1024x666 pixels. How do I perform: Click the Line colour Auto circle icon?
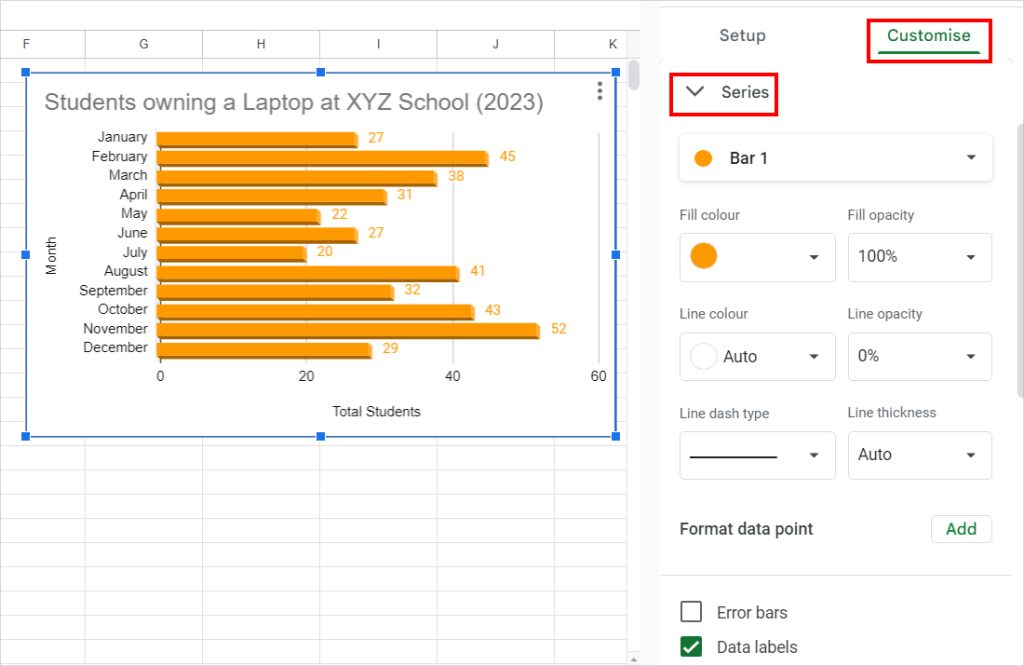pyautogui.click(x=703, y=356)
